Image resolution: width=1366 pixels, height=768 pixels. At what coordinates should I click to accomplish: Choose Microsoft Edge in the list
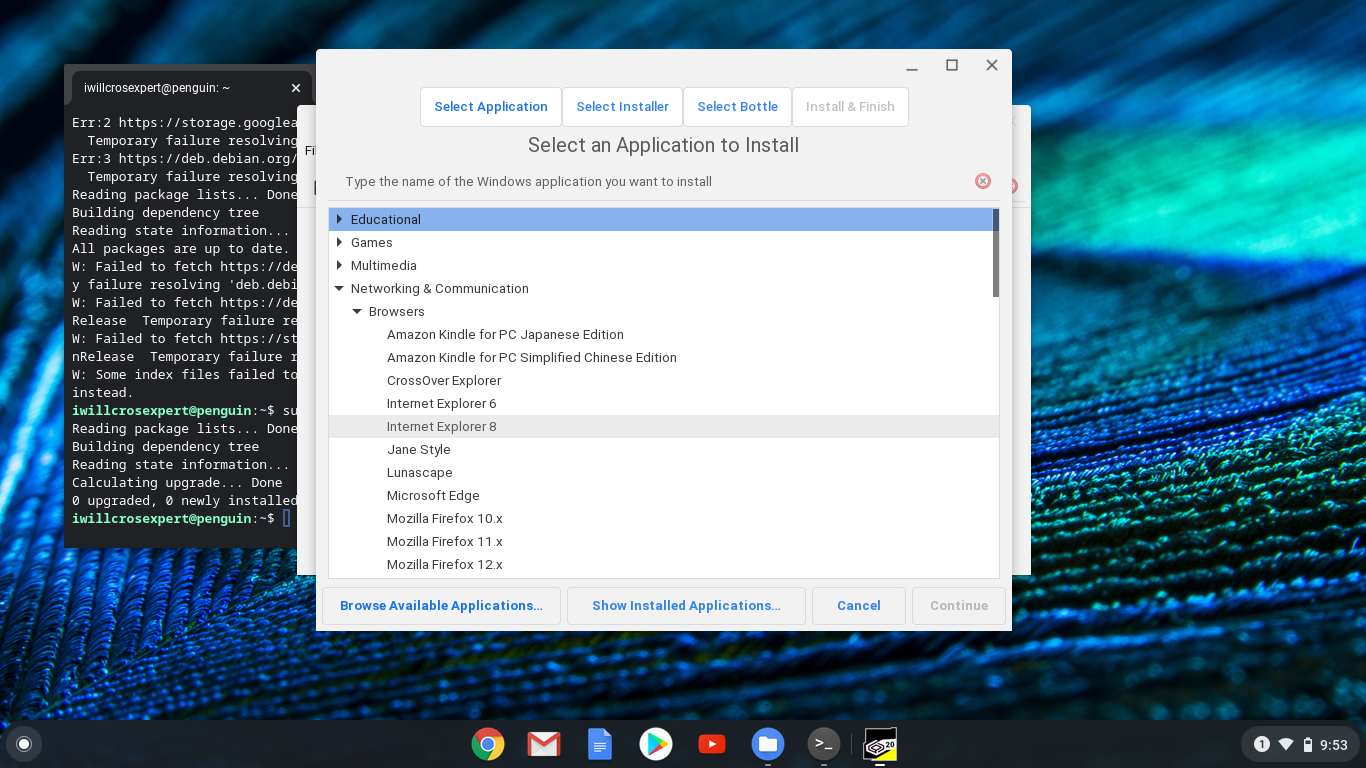433,495
